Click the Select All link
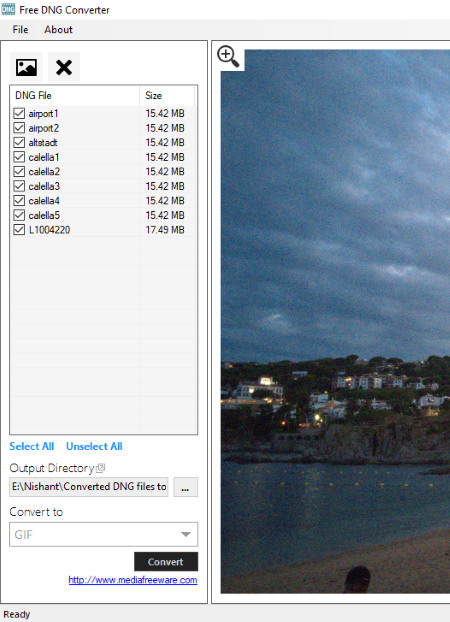 pyautogui.click(x=32, y=446)
